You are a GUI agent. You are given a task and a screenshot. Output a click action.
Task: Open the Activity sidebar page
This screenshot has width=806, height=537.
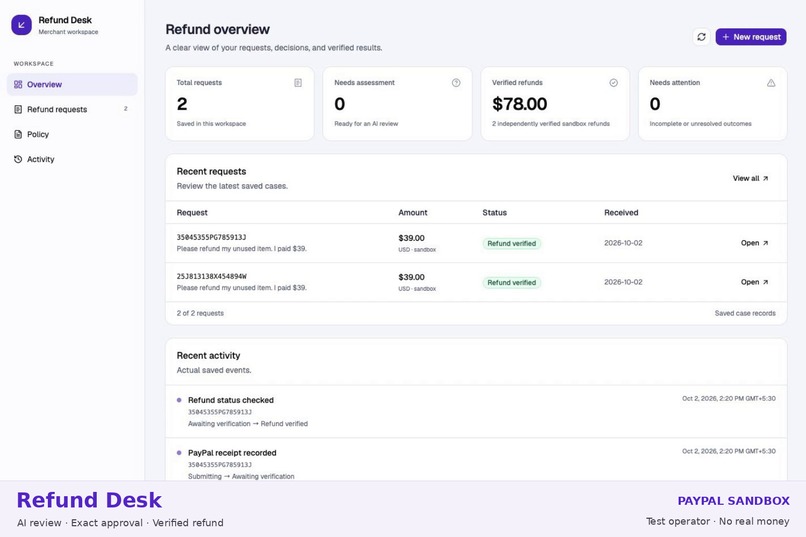tap(72, 159)
